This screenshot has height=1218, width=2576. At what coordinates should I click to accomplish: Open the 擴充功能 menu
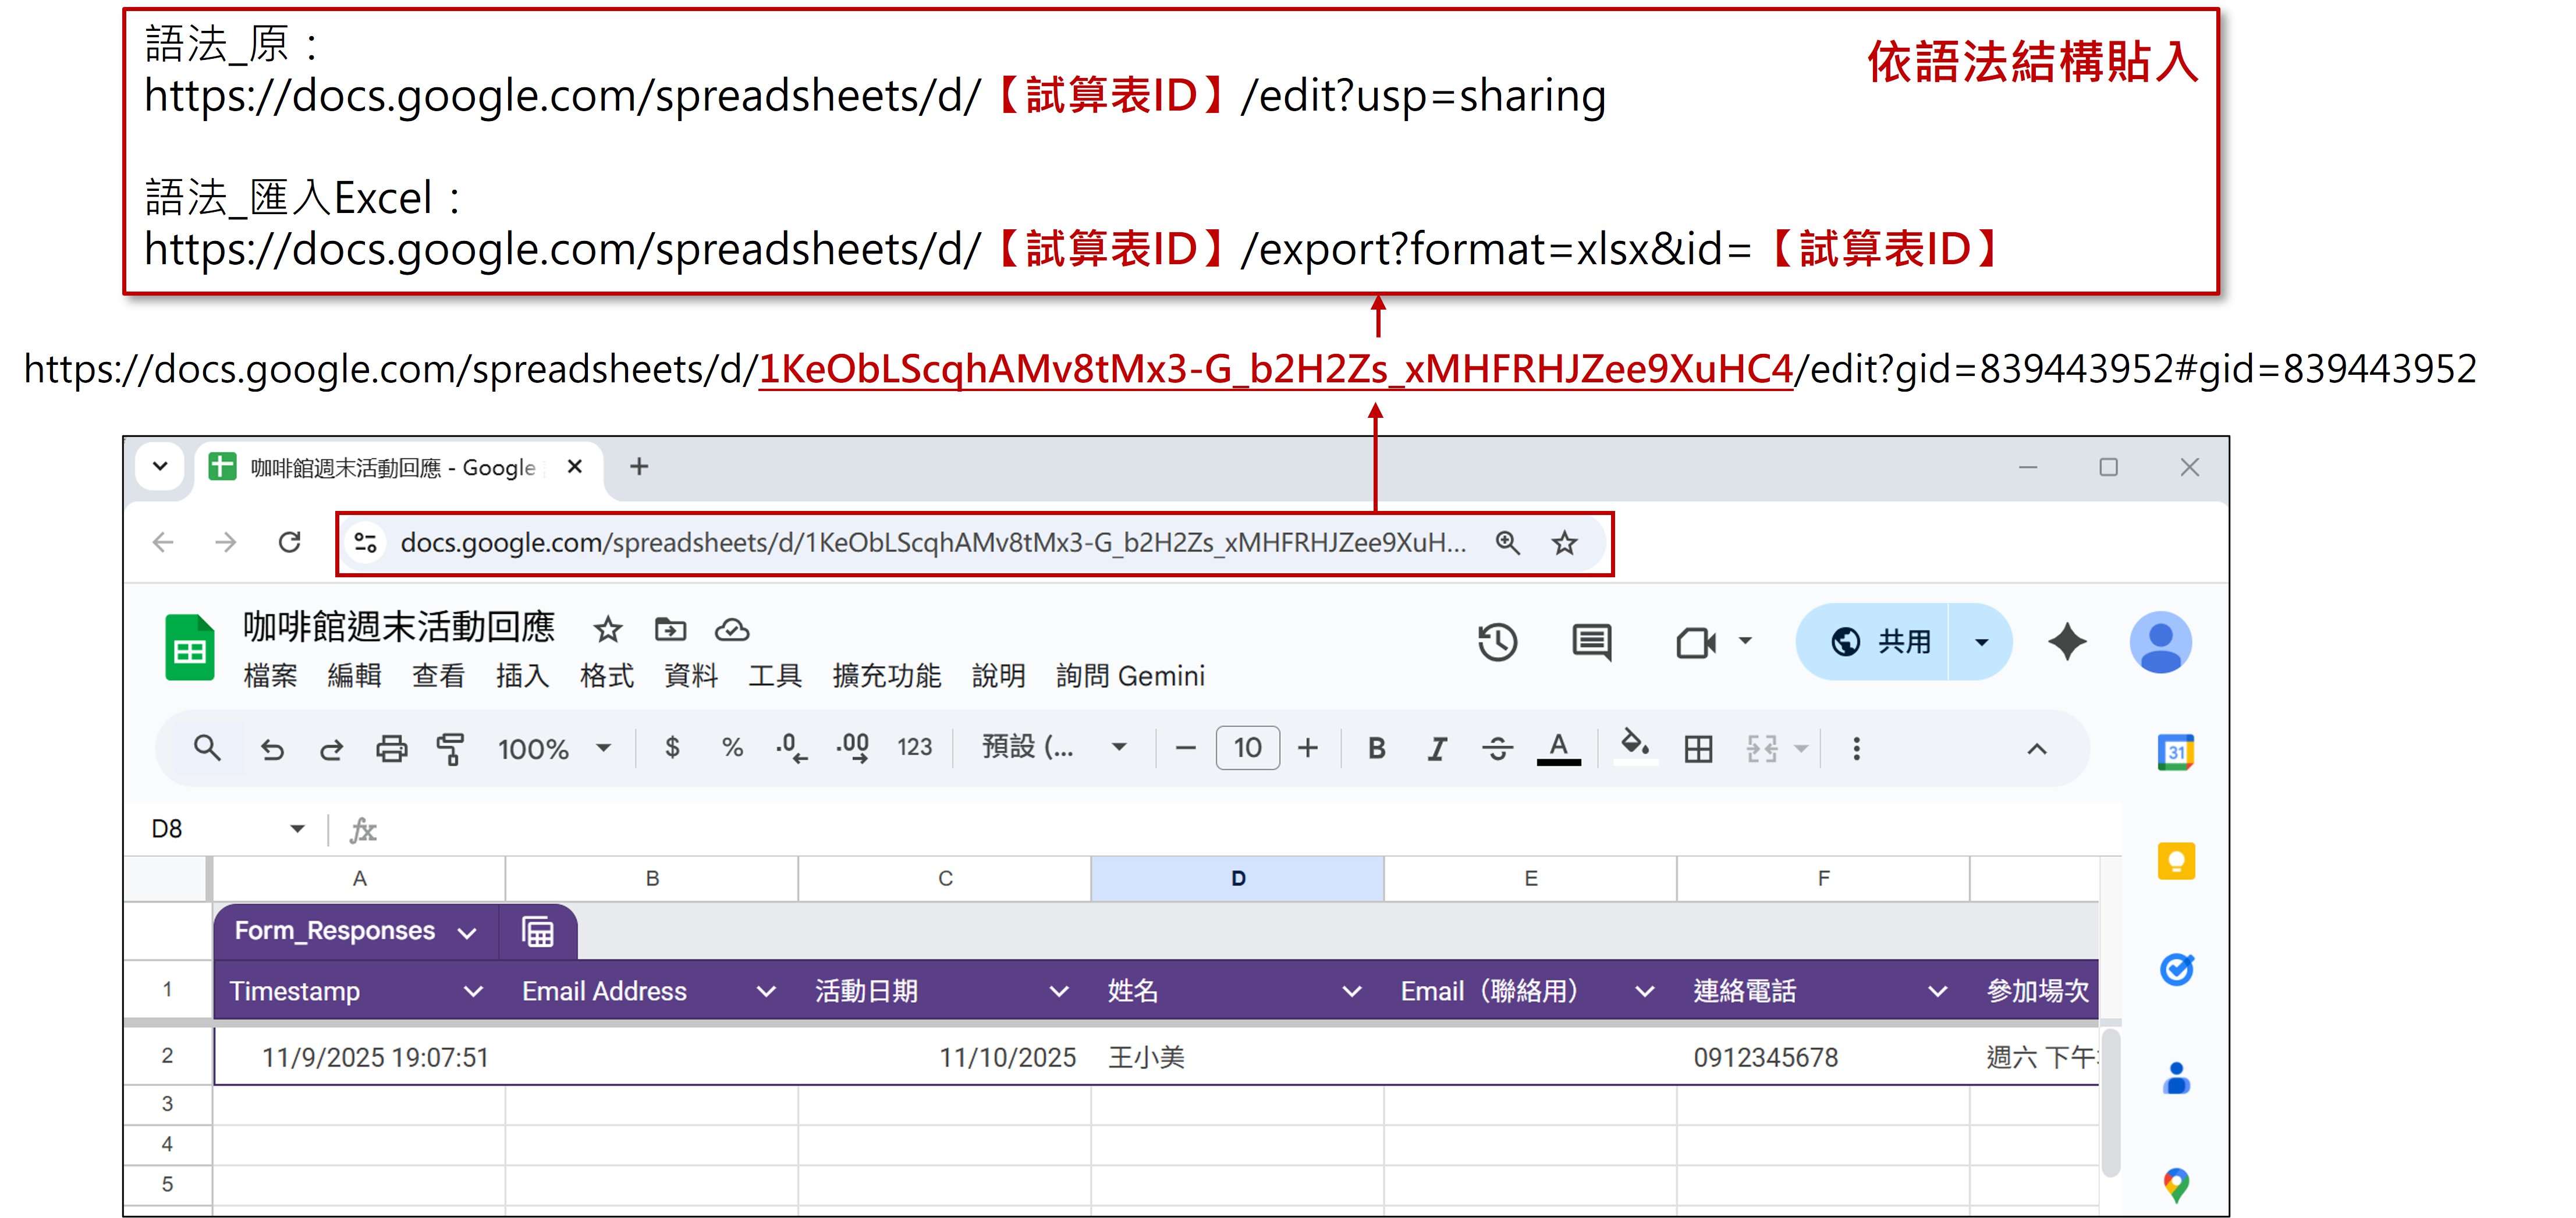point(886,676)
